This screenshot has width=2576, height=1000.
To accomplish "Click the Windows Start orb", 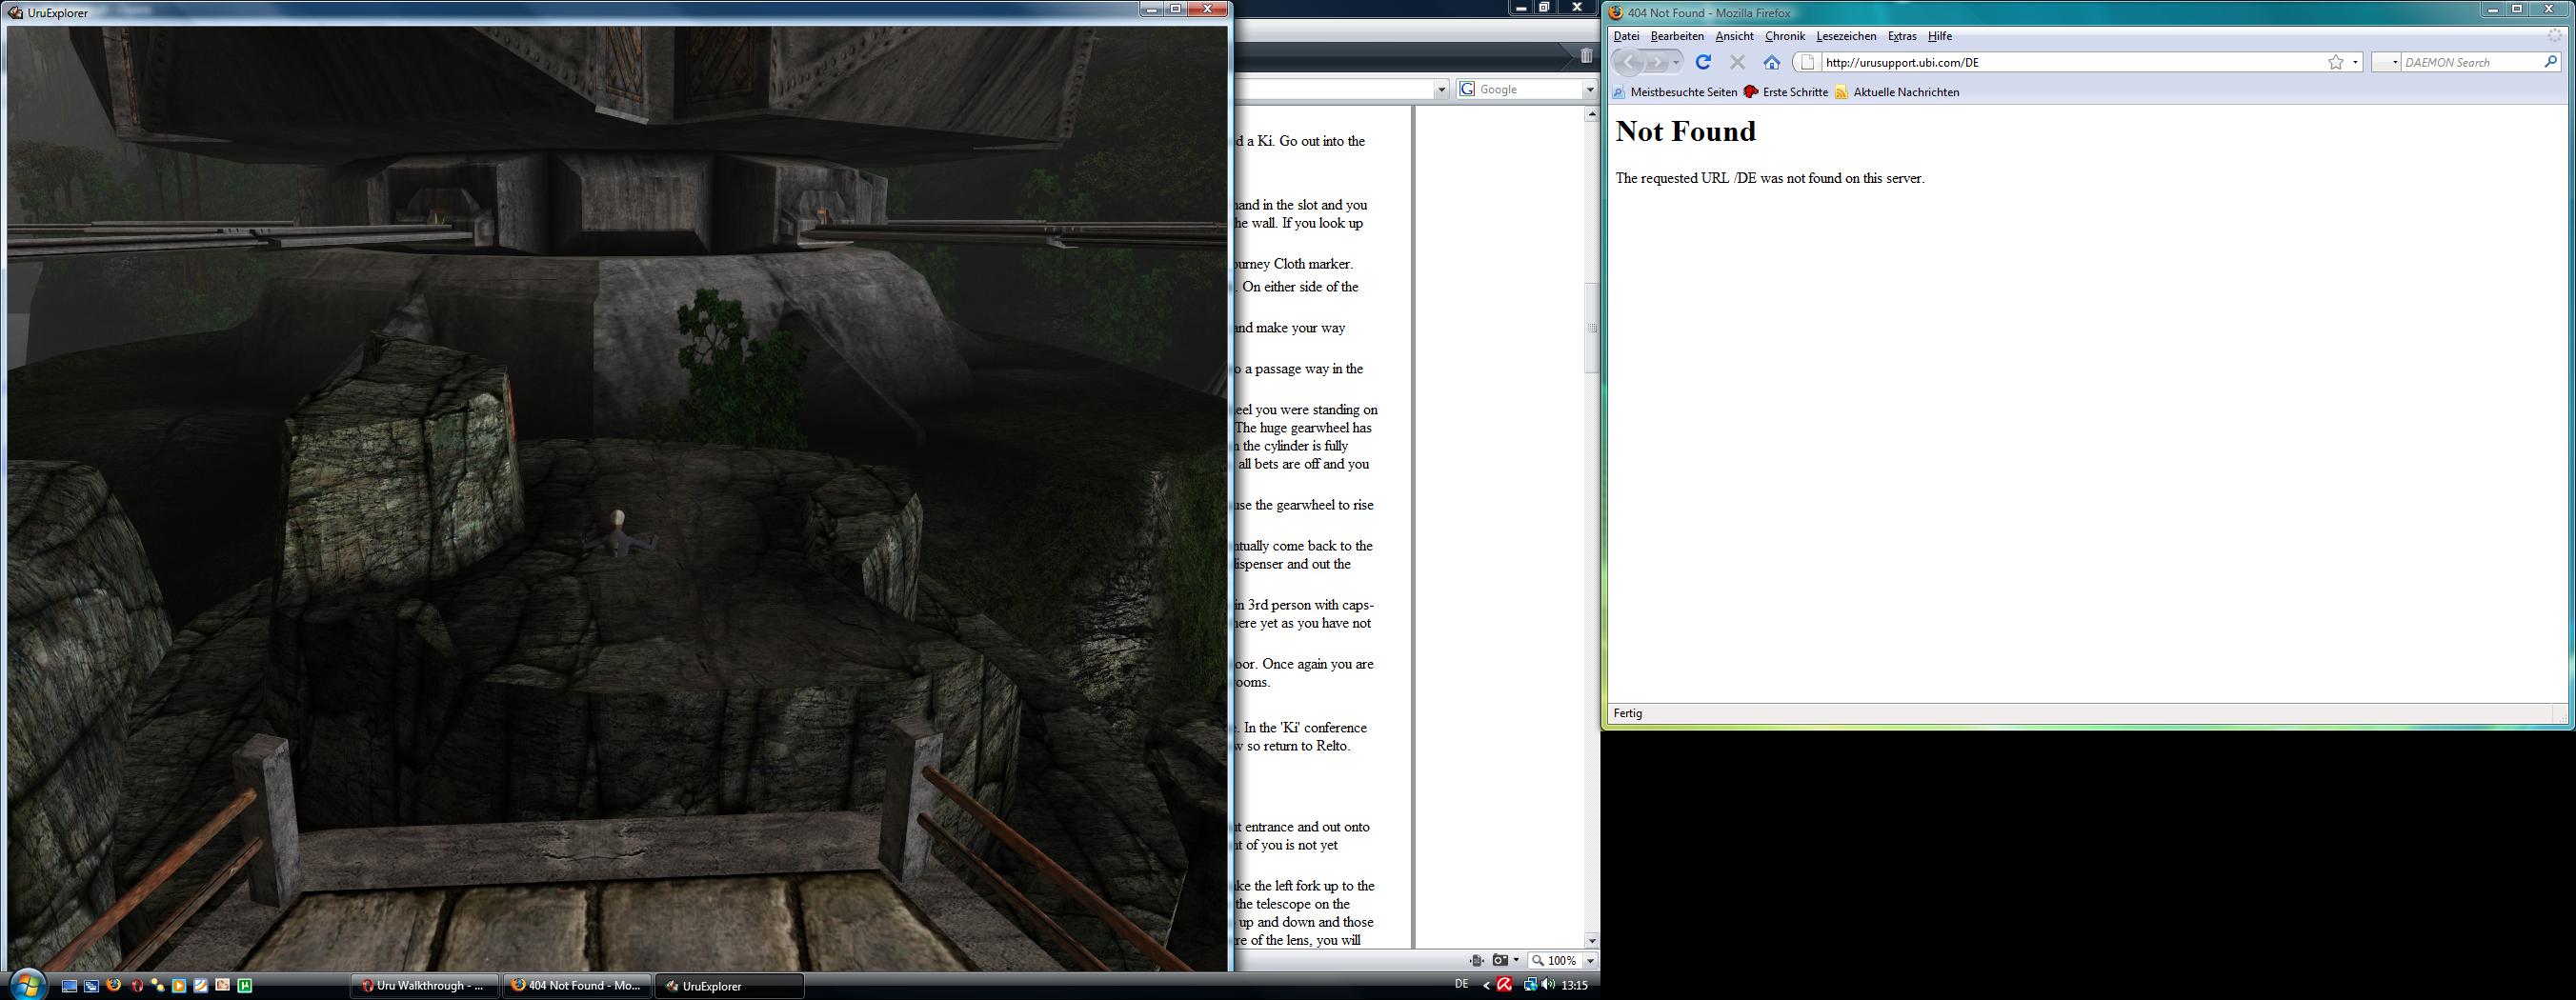I will tap(26, 984).
